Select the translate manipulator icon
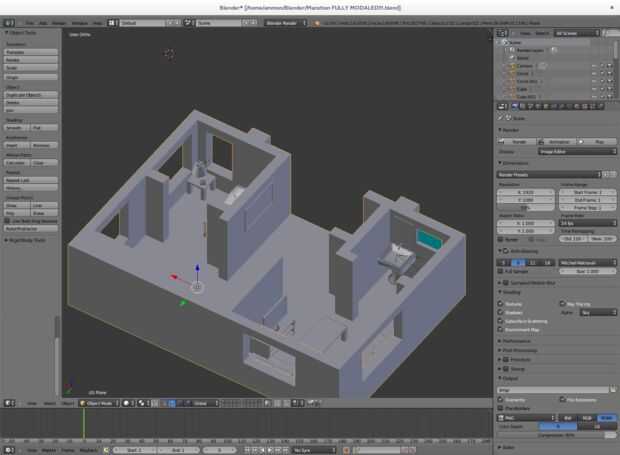Screen dimensions: 620x455 pos(172,403)
